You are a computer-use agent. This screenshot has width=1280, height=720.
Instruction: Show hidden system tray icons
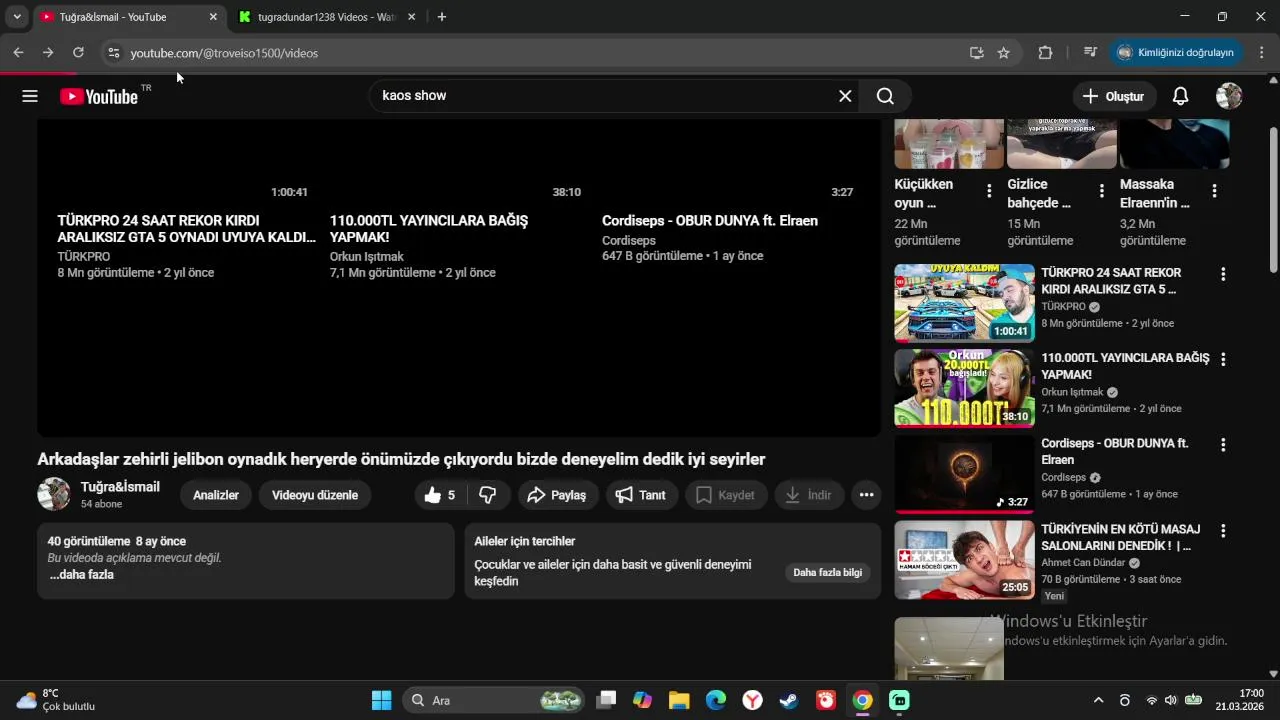[x=1098, y=700]
